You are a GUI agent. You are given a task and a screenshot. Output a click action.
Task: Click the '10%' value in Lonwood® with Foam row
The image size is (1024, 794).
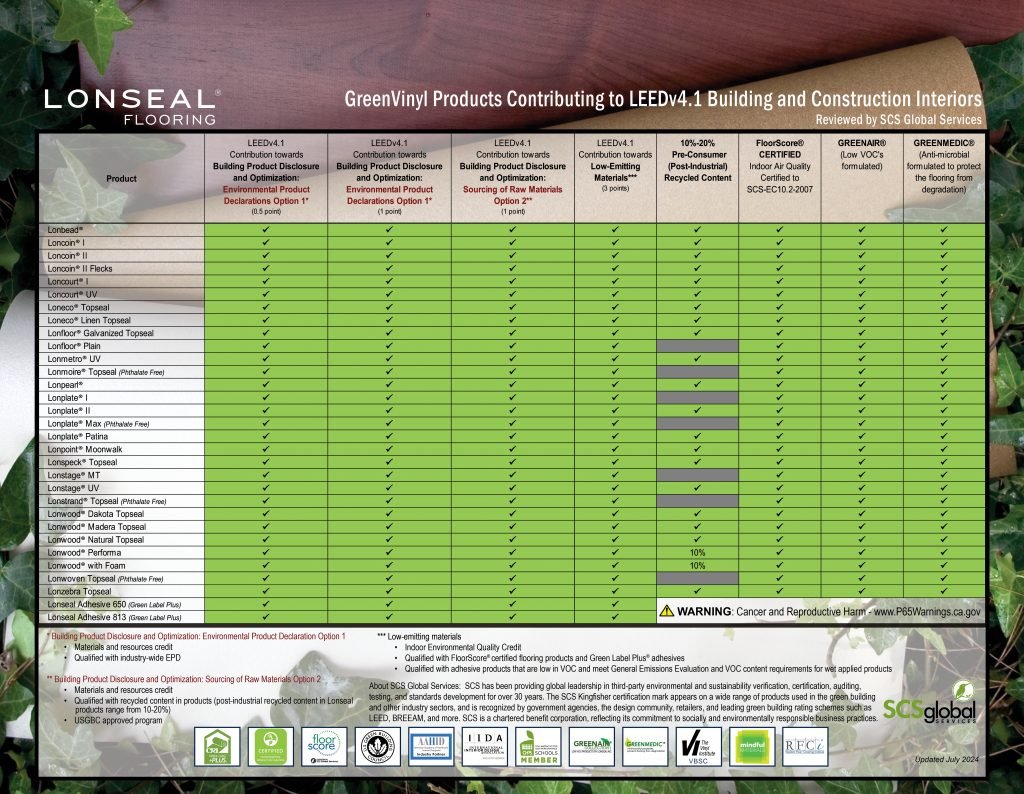tap(697, 565)
